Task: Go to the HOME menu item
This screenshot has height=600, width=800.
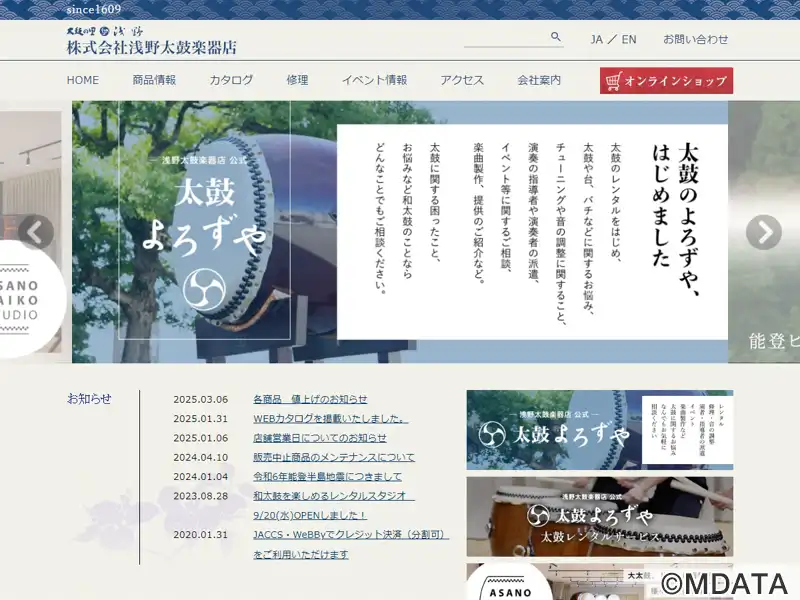Action: point(83,80)
